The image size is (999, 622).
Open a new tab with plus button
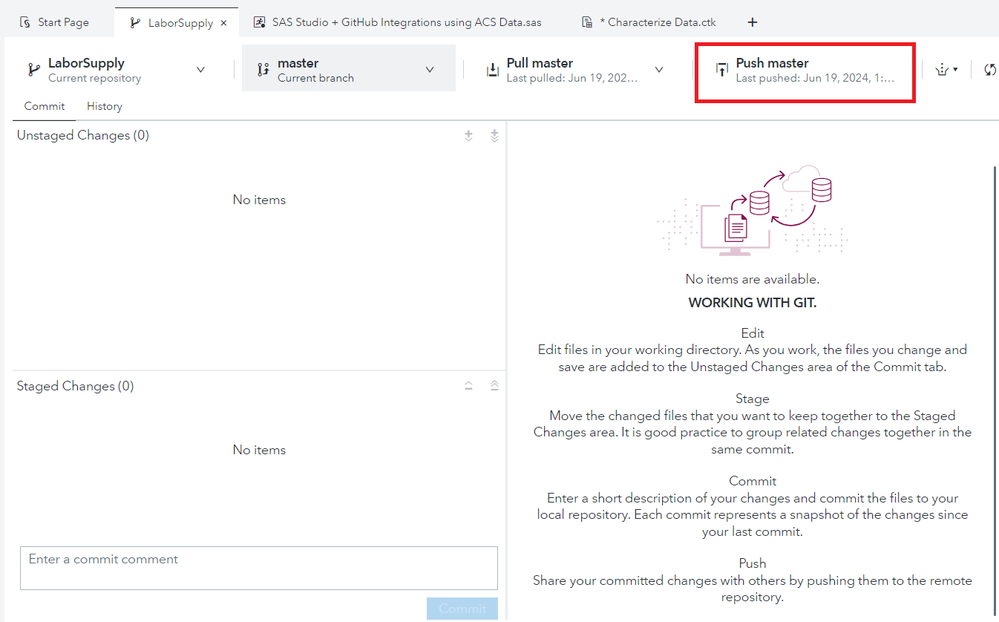(x=752, y=21)
